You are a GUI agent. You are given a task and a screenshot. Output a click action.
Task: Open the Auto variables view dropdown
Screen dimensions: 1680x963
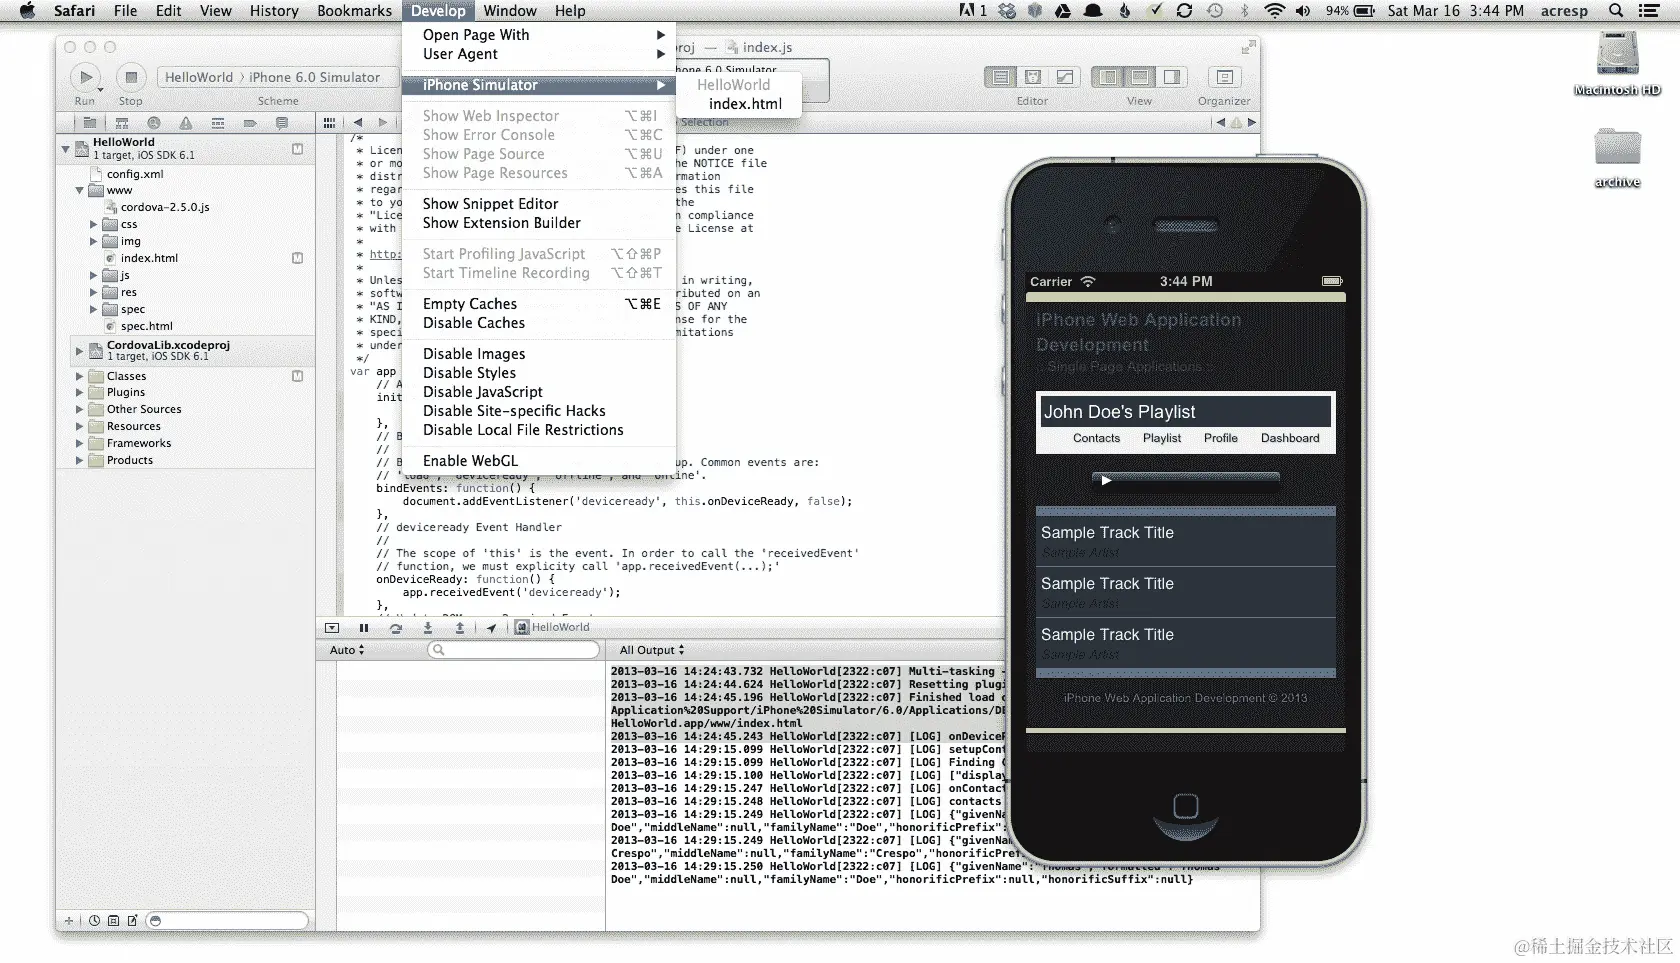pyautogui.click(x=347, y=650)
